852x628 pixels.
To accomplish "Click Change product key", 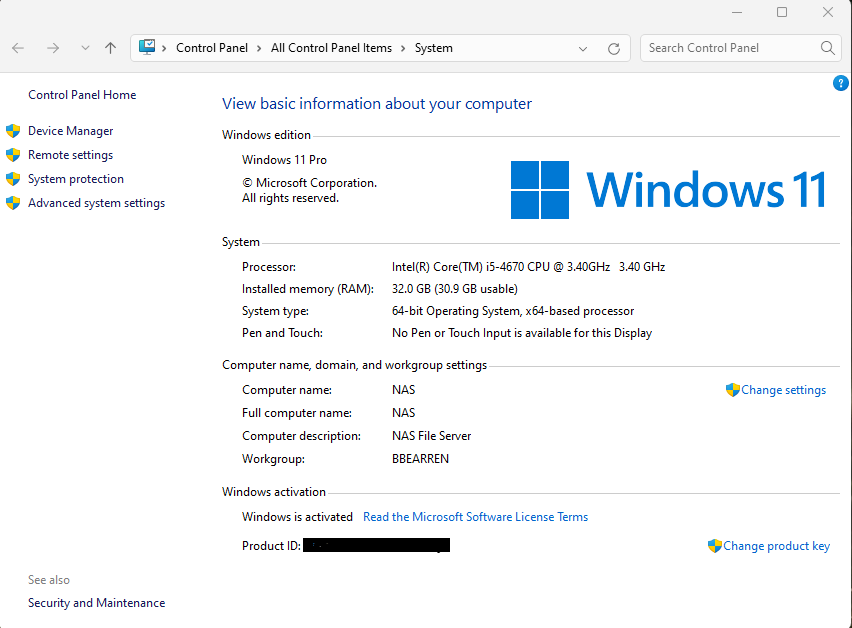I will pos(776,546).
